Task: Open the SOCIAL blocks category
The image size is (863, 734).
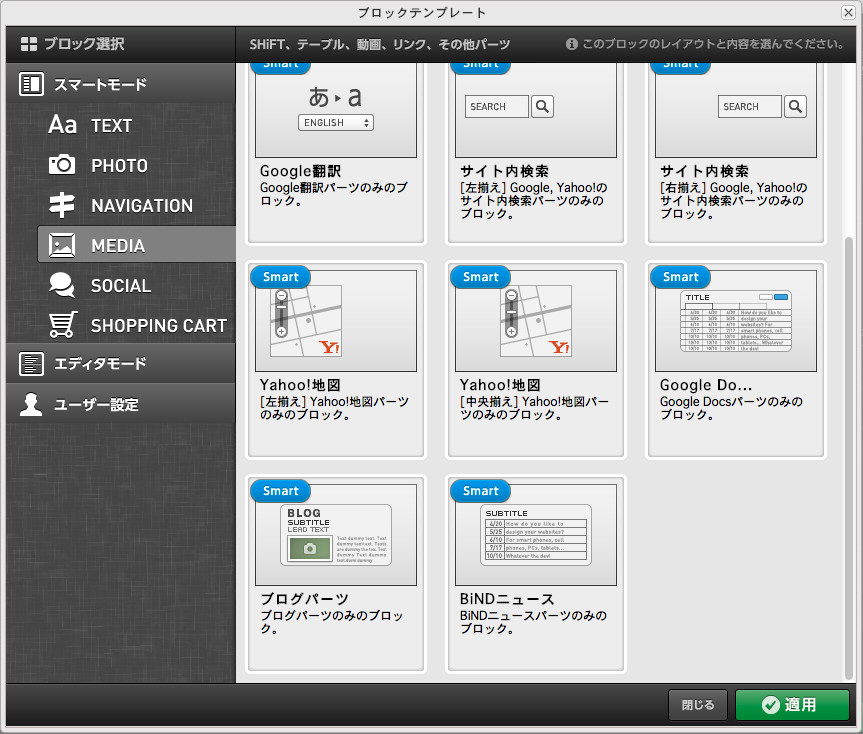Action: (x=120, y=285)
